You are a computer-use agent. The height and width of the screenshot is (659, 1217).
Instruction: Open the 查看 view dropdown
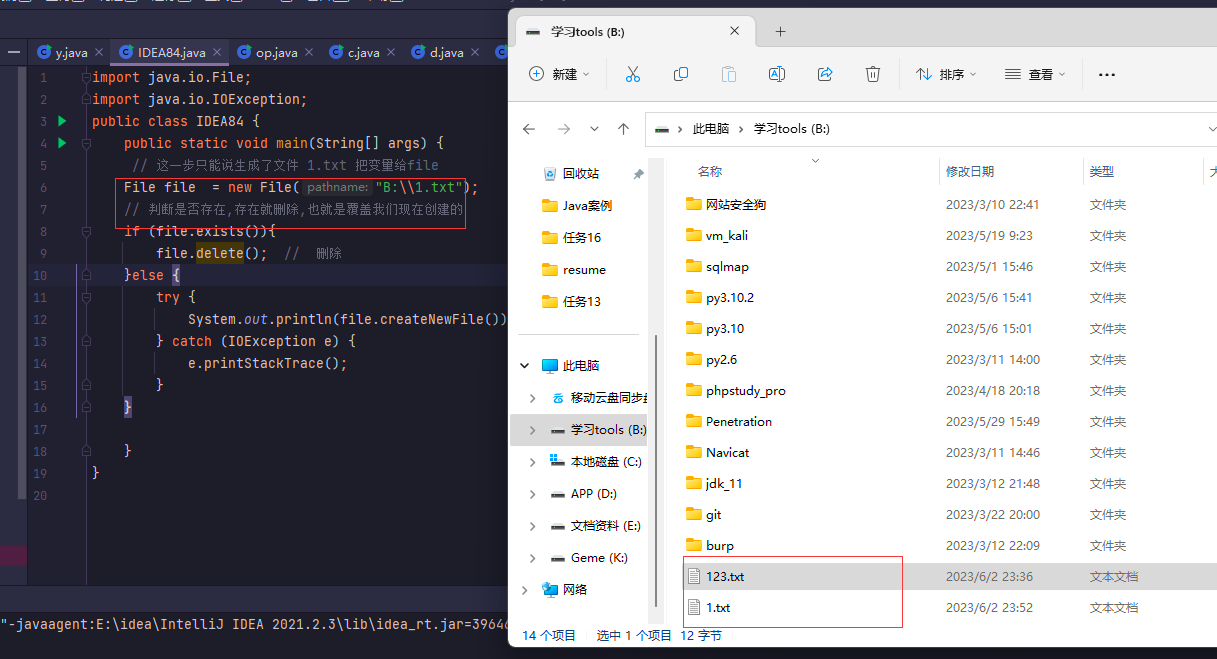tap(1035, 74)
